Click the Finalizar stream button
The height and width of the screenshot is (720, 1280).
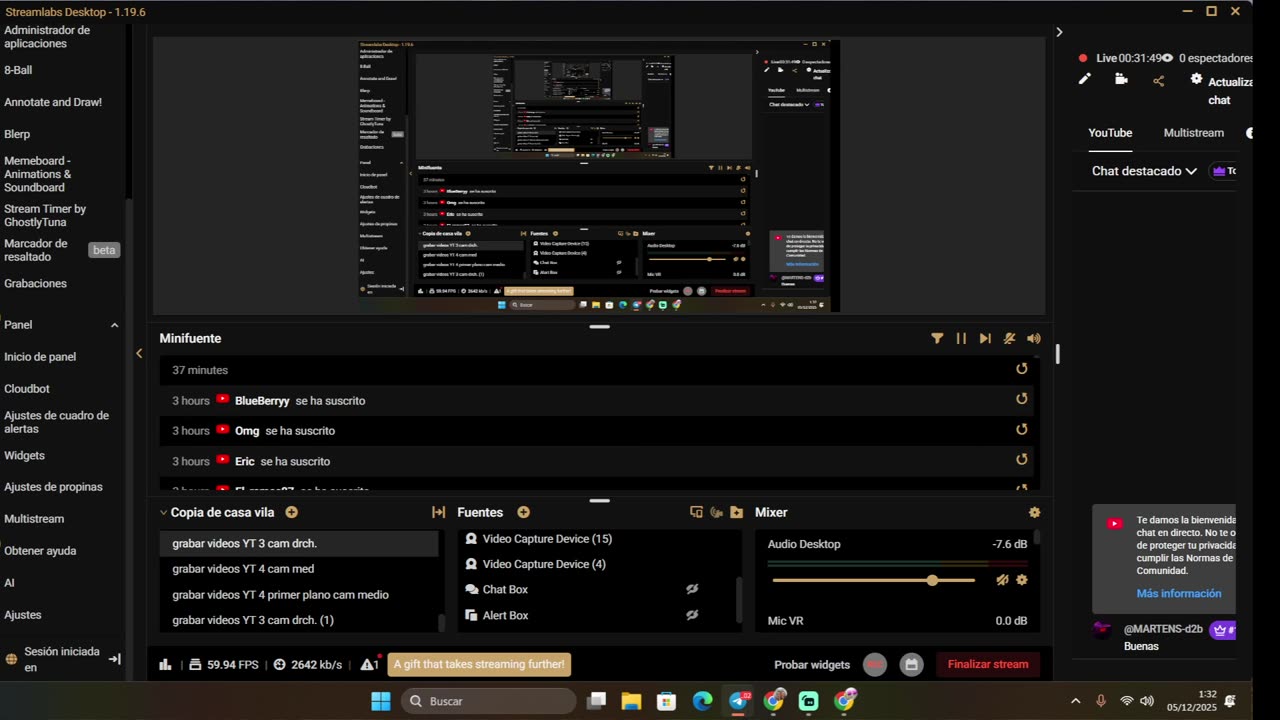[x=988, y=664]
